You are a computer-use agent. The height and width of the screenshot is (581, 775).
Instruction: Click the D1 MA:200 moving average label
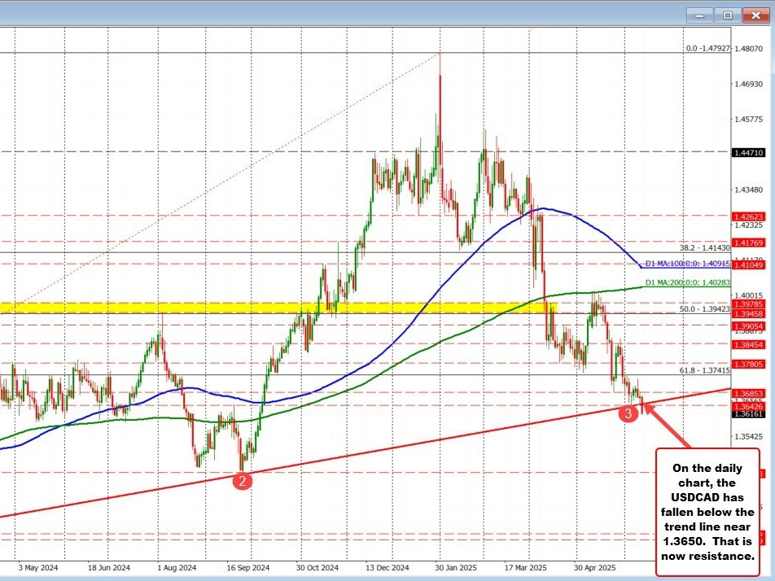click(x=688, y=282)
